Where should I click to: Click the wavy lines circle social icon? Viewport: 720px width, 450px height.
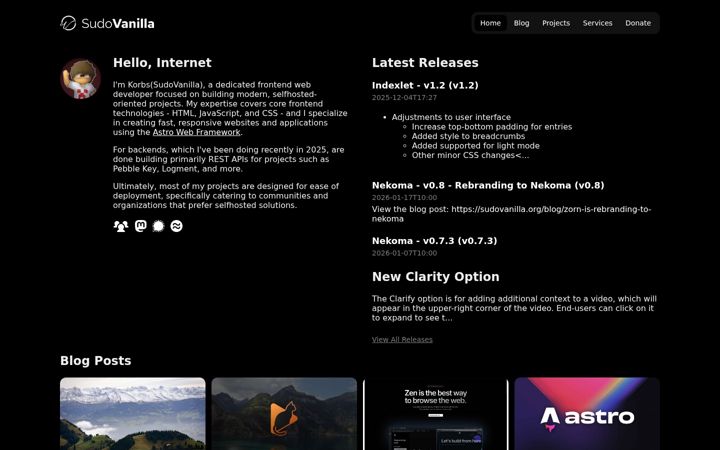click(176, 226)
